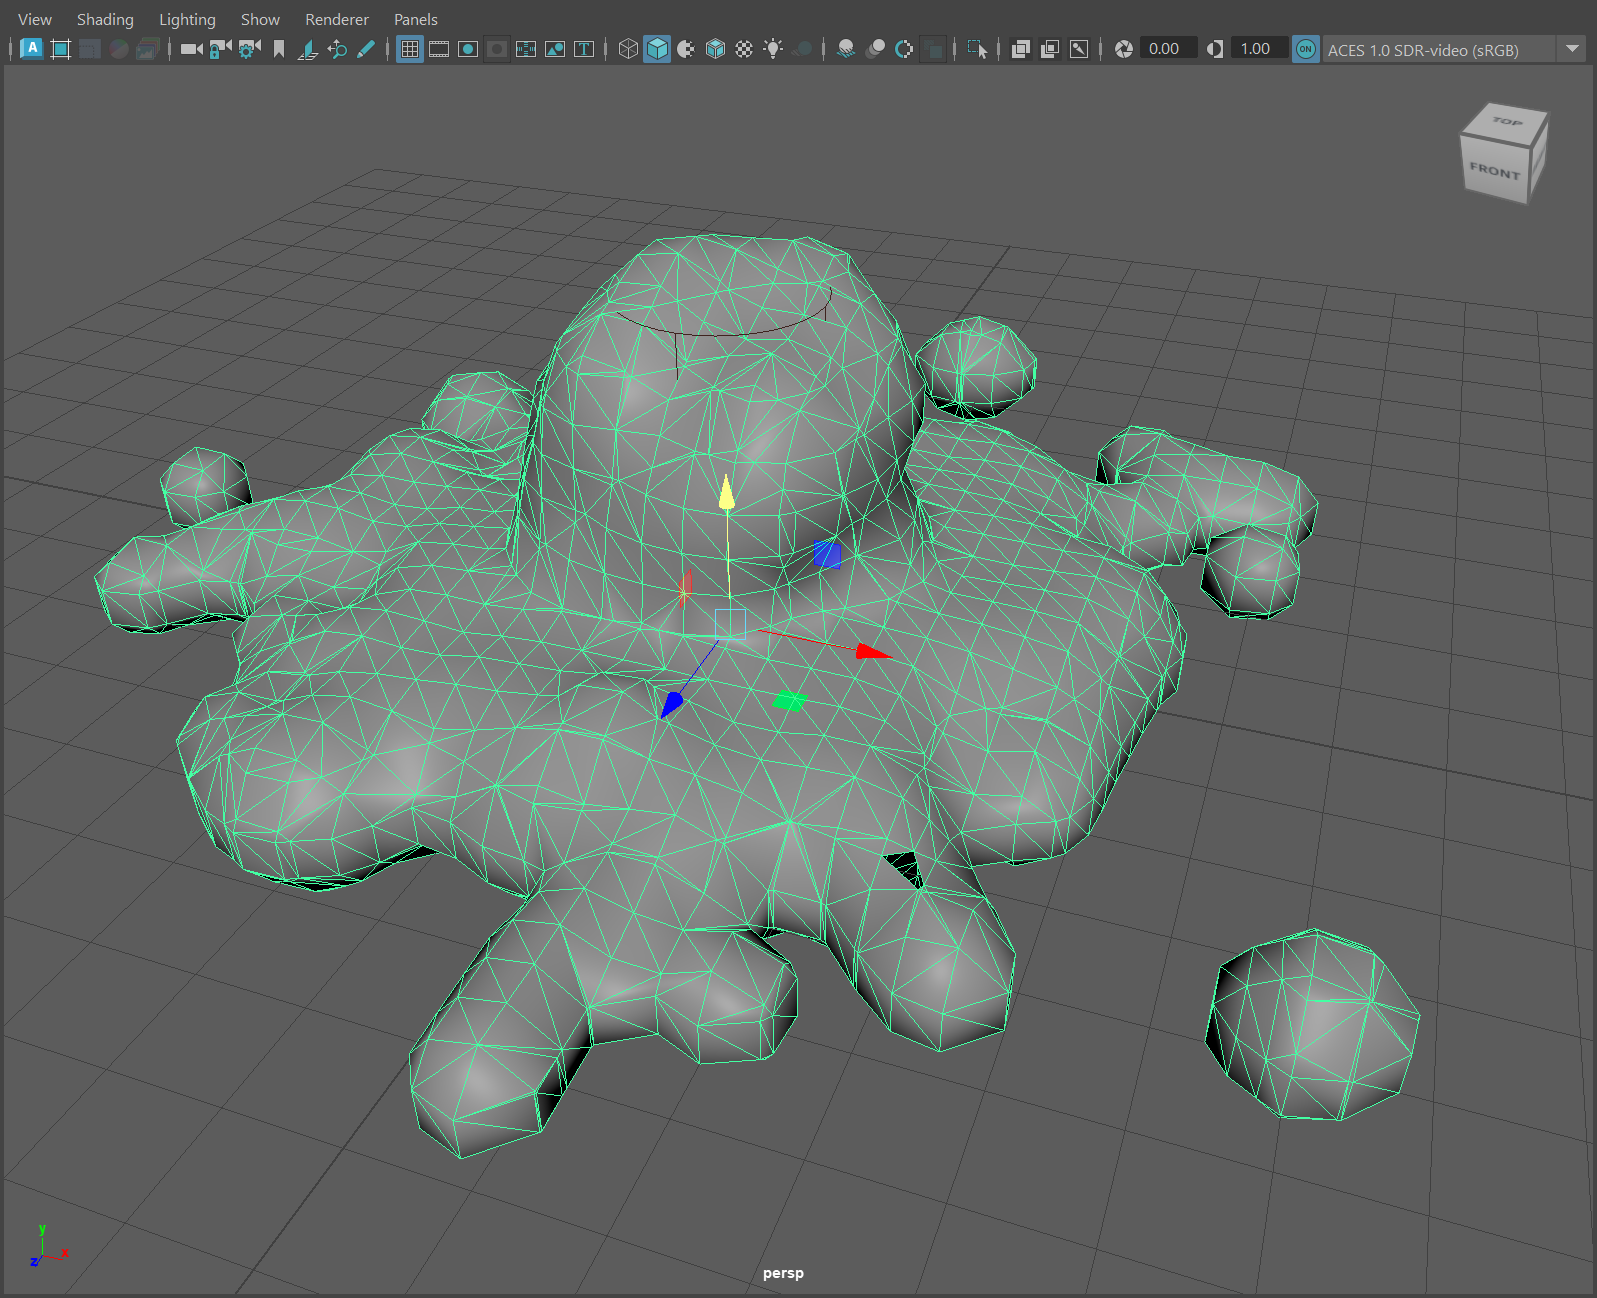Toggle the Depth of Field icon
This screenshot has width=1597, height=1298.
pyautogui.click(x=933, y=49)
